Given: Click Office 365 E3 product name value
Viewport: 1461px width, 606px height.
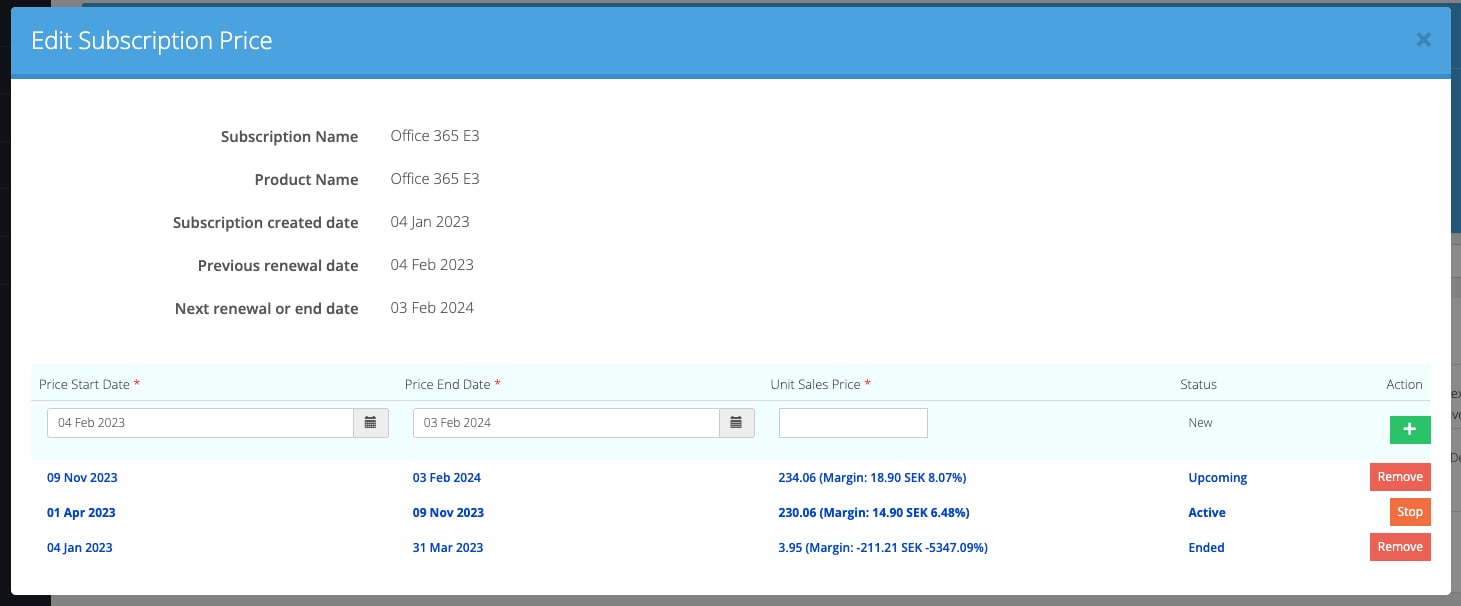Looking at the screenshot, I should (x=435, y=179).
